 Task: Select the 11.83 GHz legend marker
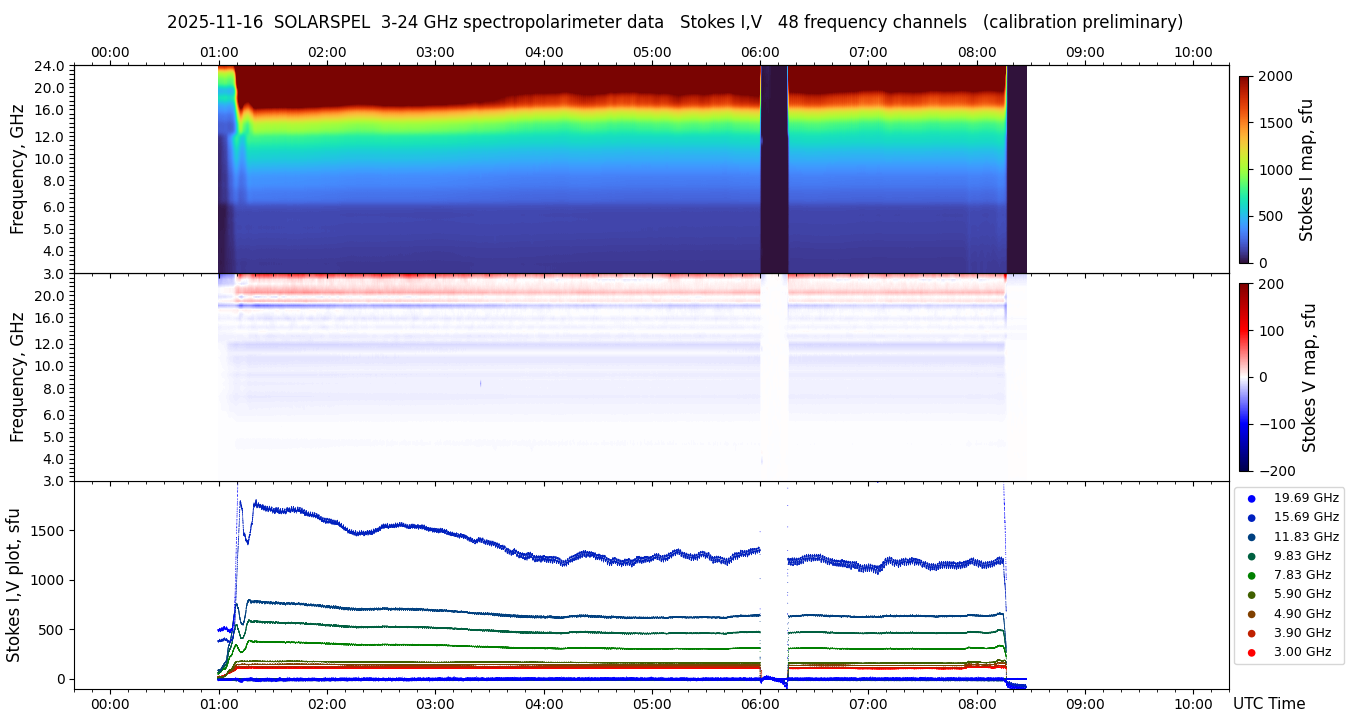[1251, 537]
